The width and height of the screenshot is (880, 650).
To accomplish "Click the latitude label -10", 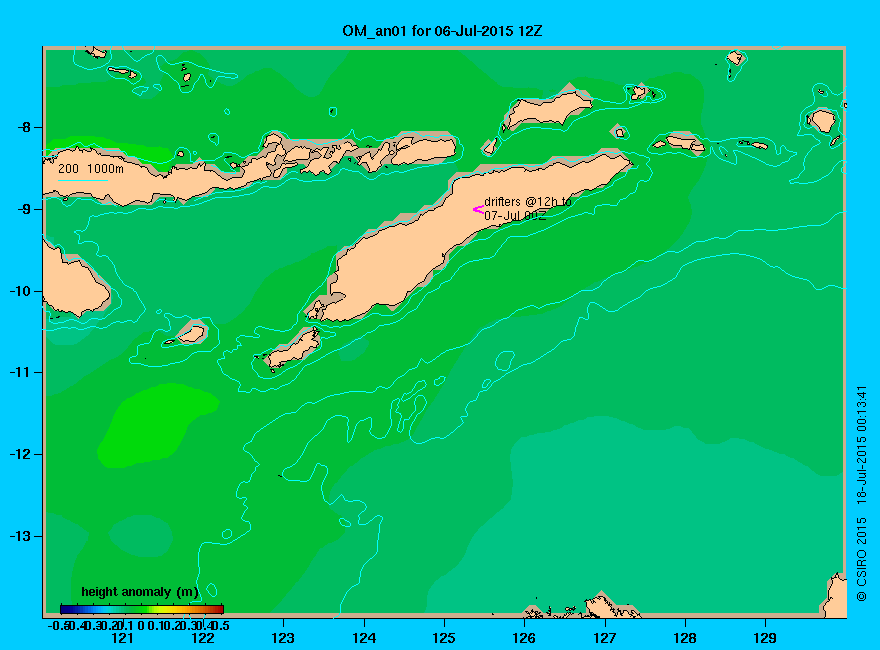I will [20, 291].
